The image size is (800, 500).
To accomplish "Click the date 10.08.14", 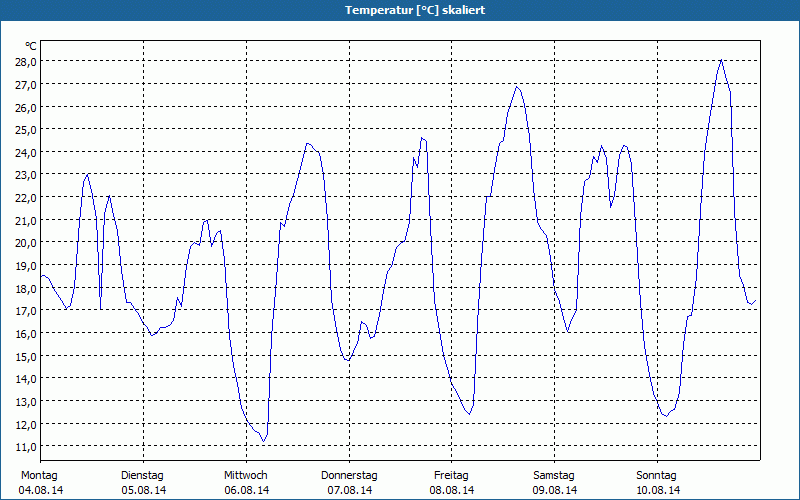I will pos(658,490).
